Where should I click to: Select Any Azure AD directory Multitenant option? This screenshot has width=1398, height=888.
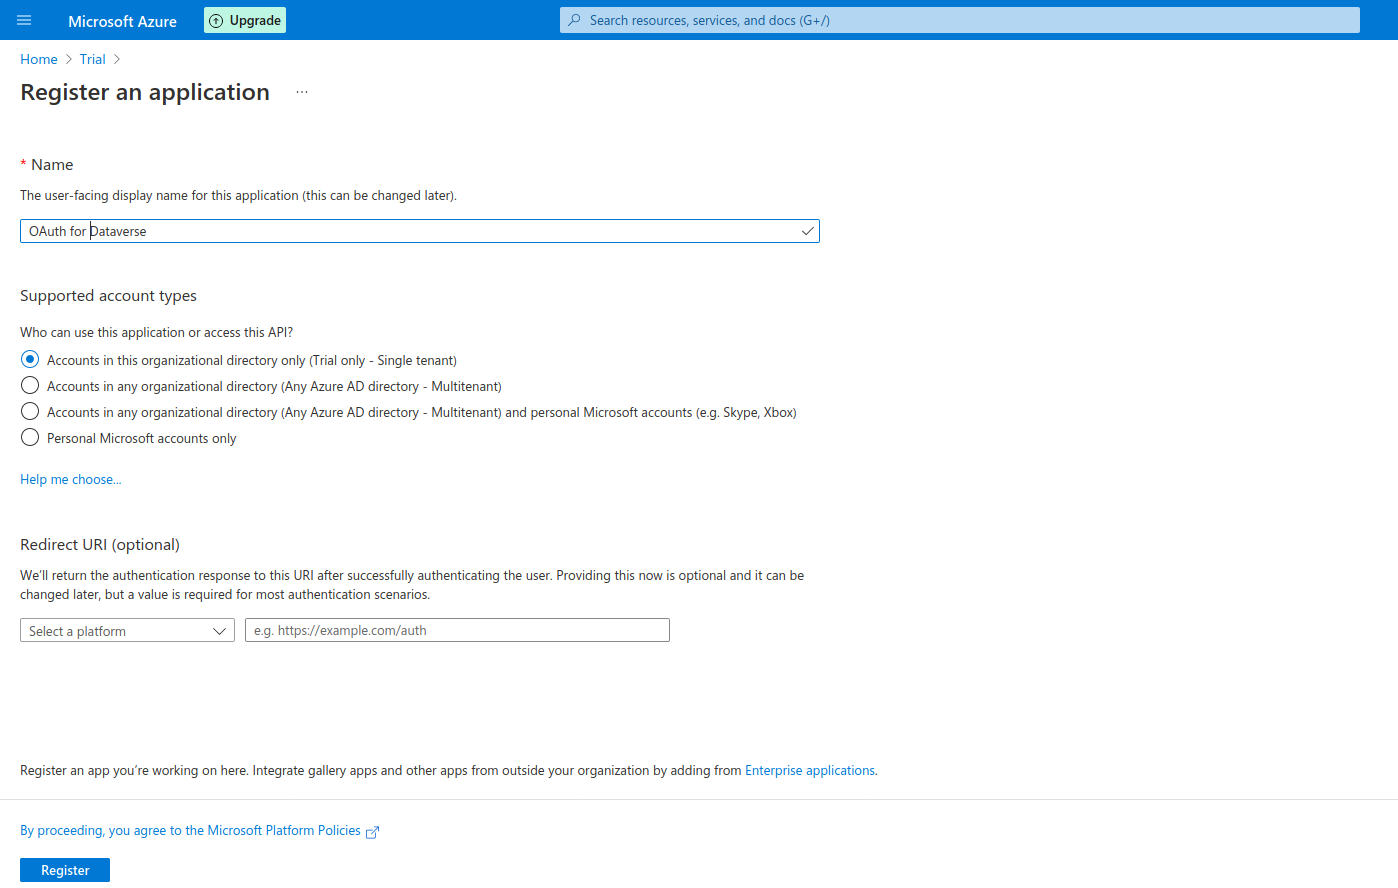click(30, 385)
